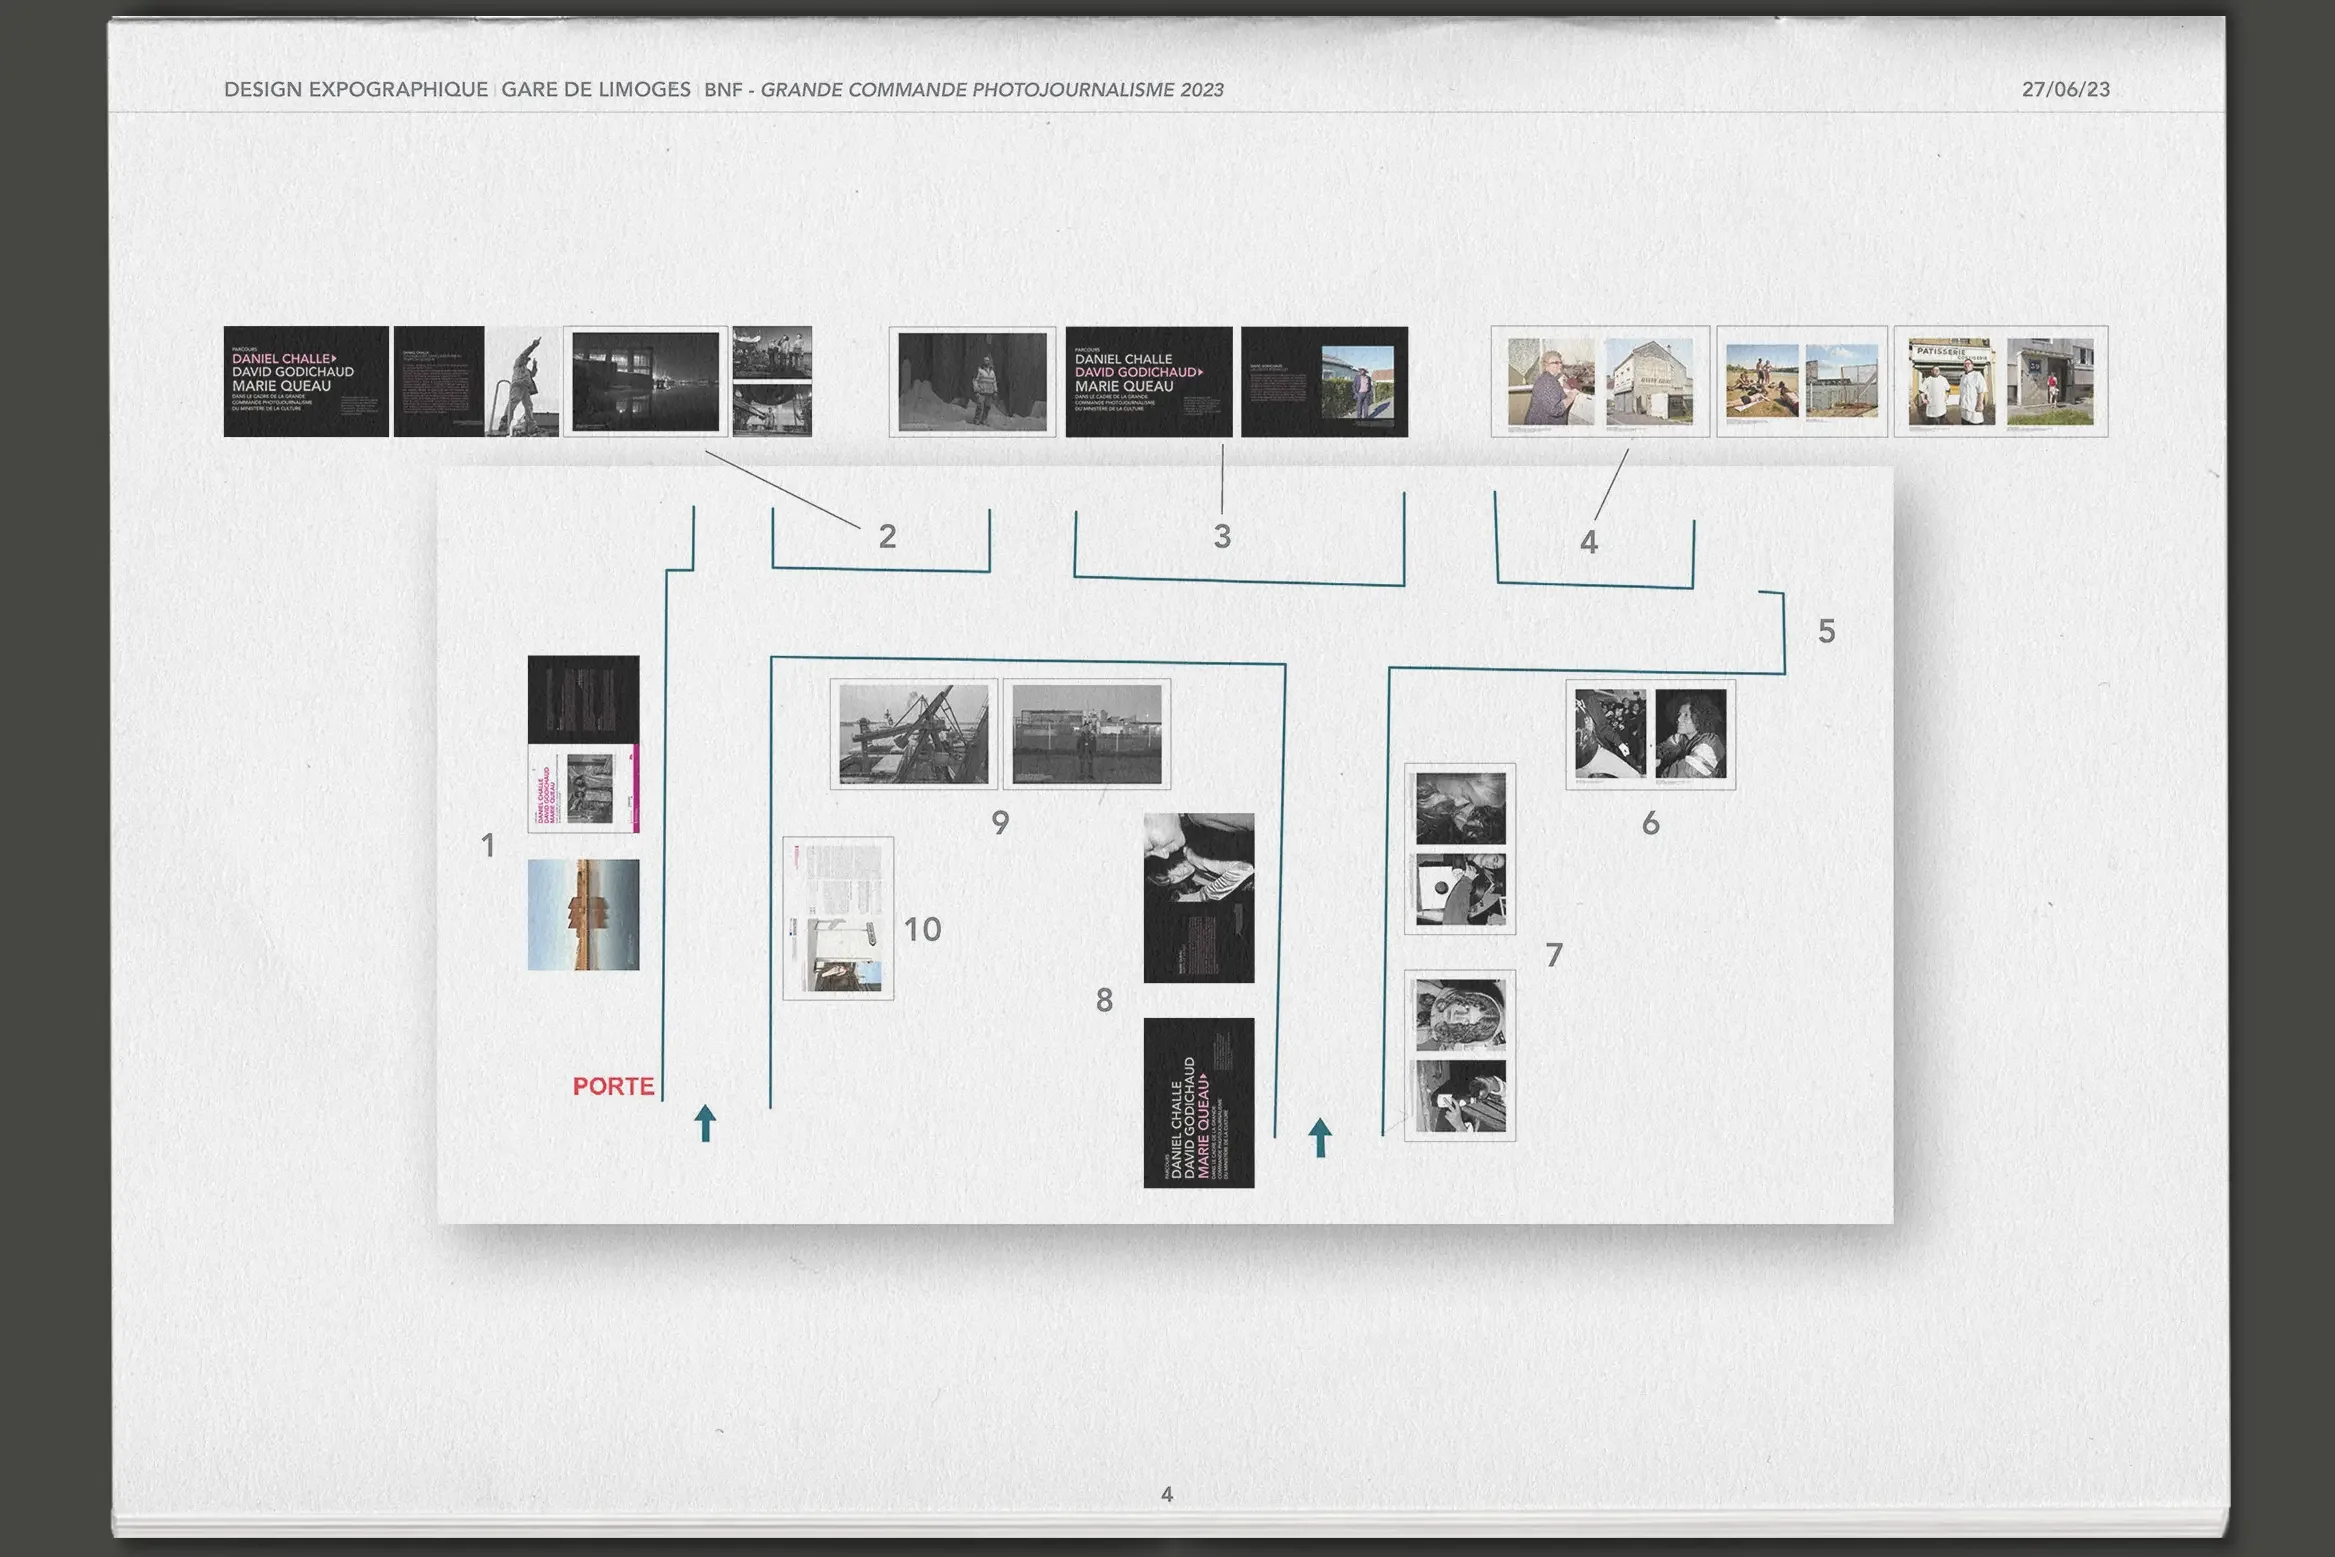2335x1557 pixels.
Task: Select the night industrial building photo
Action: (645, 381)
